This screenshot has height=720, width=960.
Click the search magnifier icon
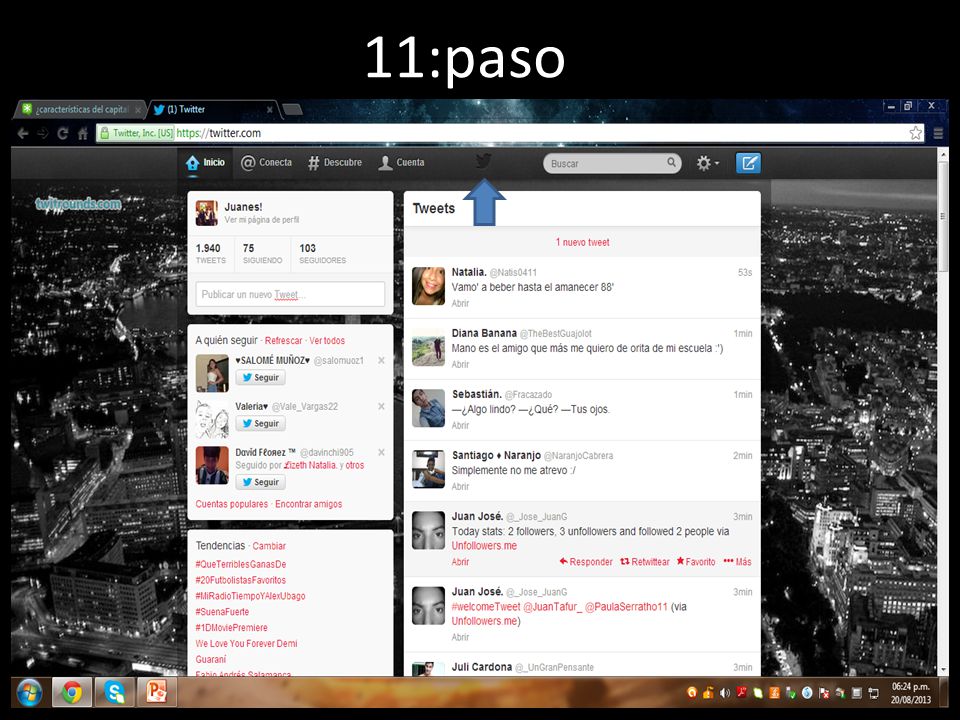[671, 162]
